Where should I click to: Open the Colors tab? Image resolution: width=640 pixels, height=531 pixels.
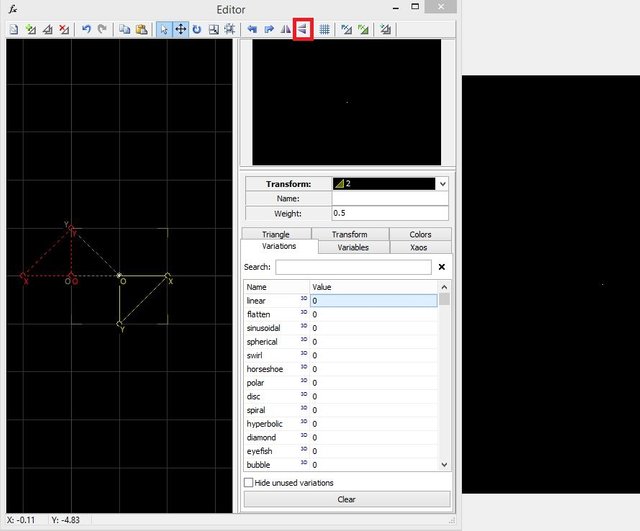(x=420, y=234)
